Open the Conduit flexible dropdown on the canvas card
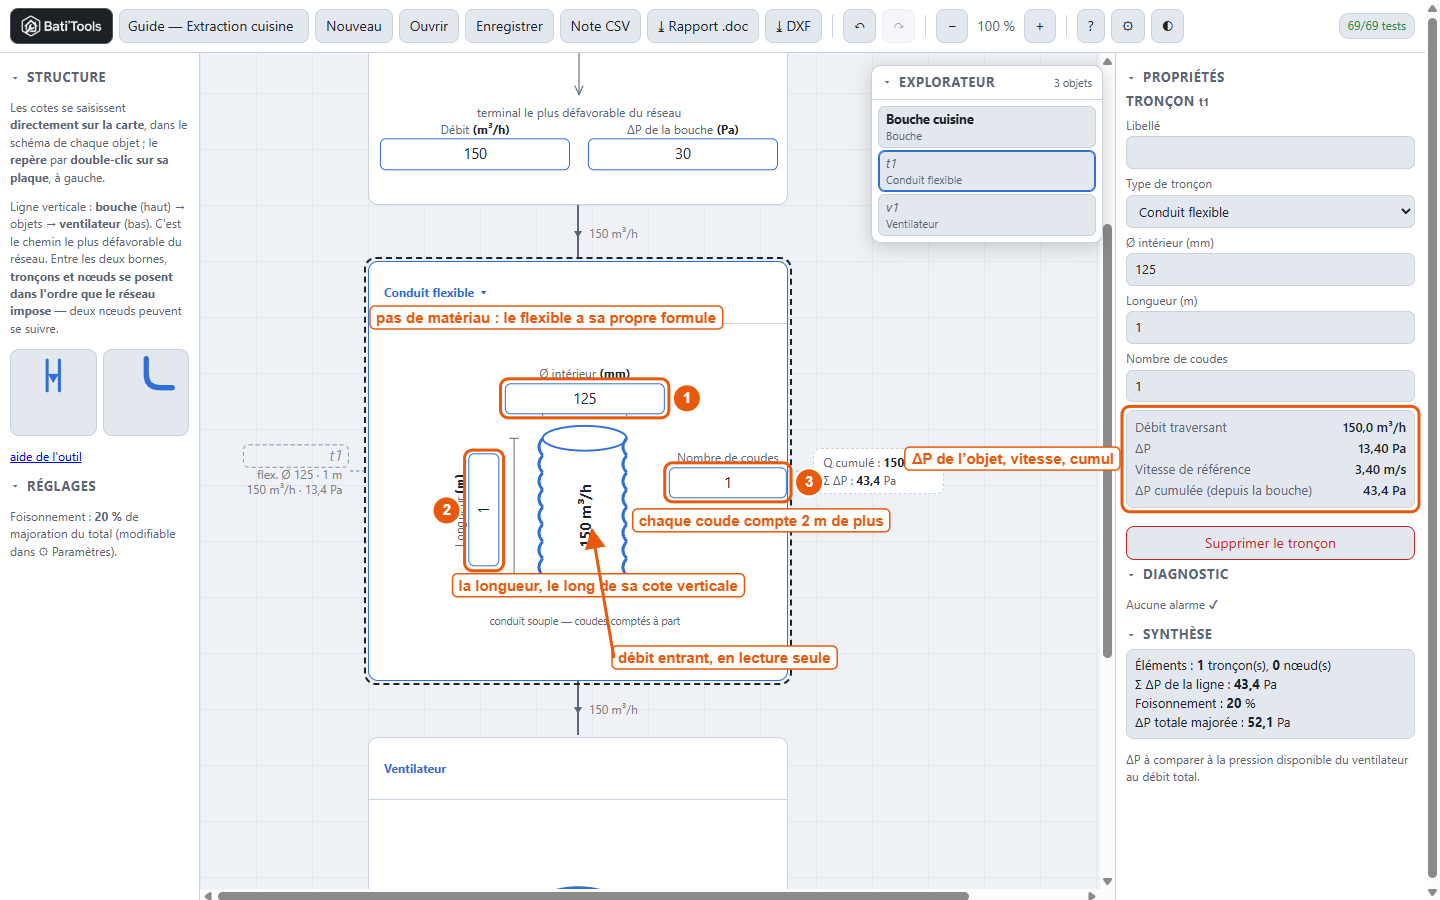Screen dimensions: 1440x900 [x=435, y=293]
